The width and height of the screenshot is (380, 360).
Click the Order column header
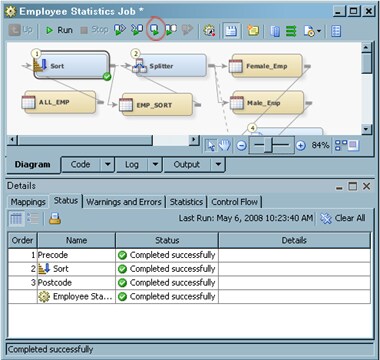coord(22,240)
